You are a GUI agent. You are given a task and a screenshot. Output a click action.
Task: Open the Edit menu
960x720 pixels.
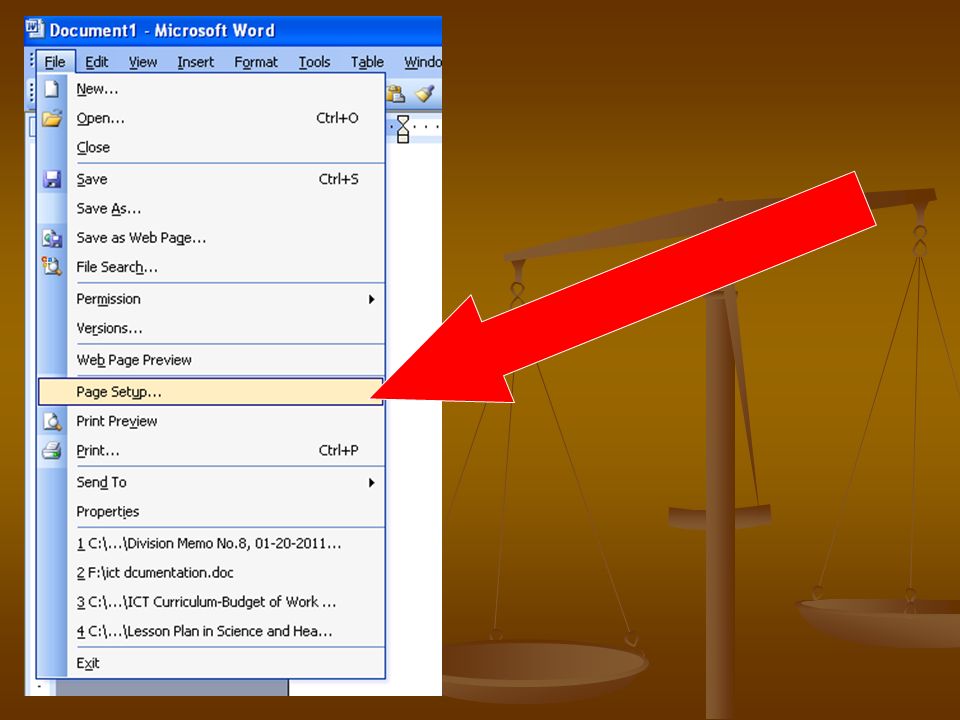[97, 62]
